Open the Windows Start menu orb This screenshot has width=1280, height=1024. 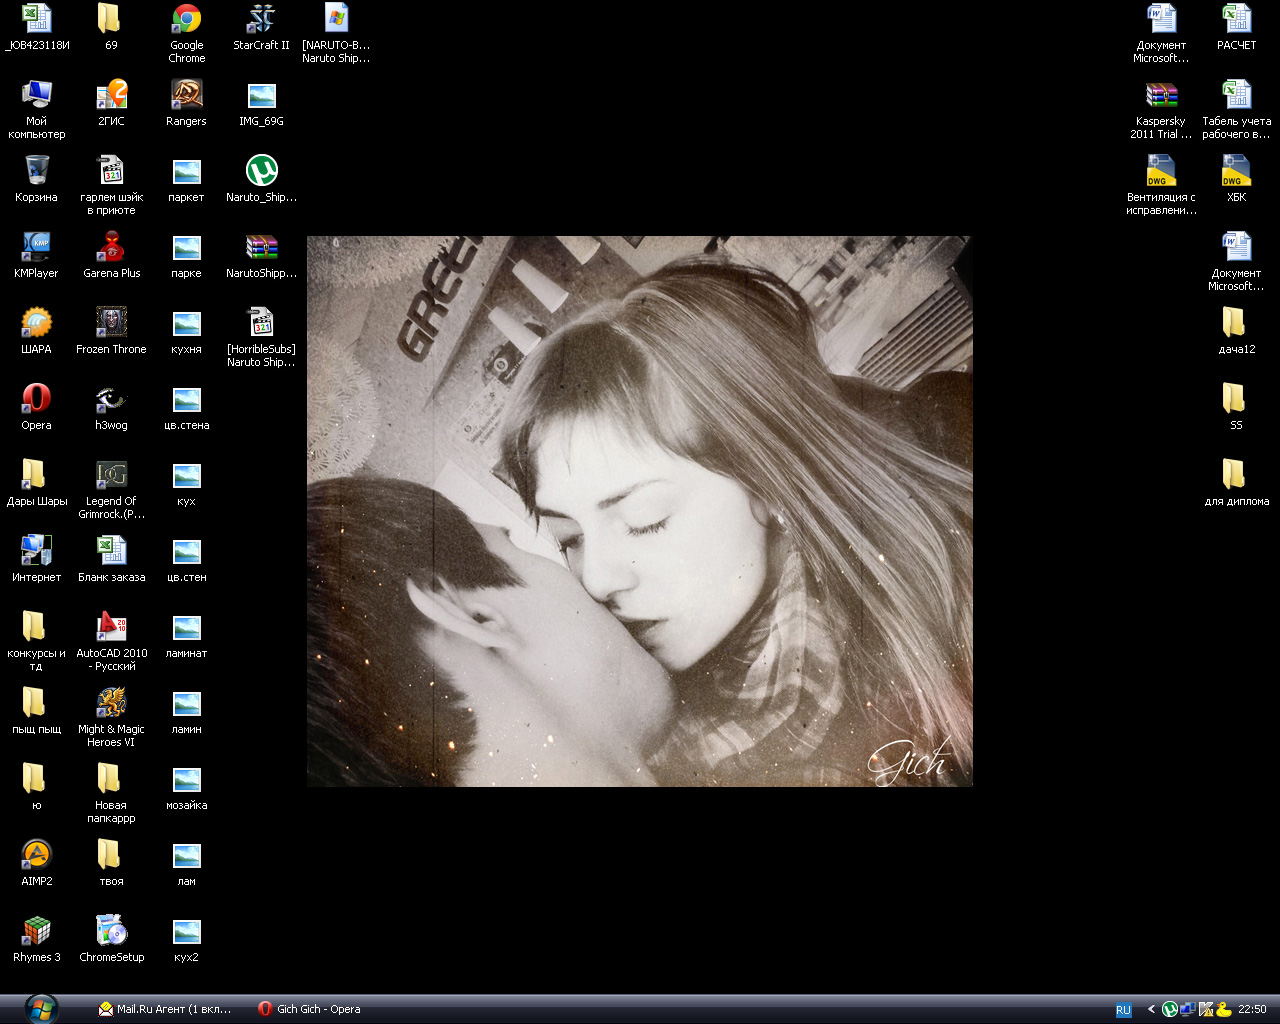41,1008
